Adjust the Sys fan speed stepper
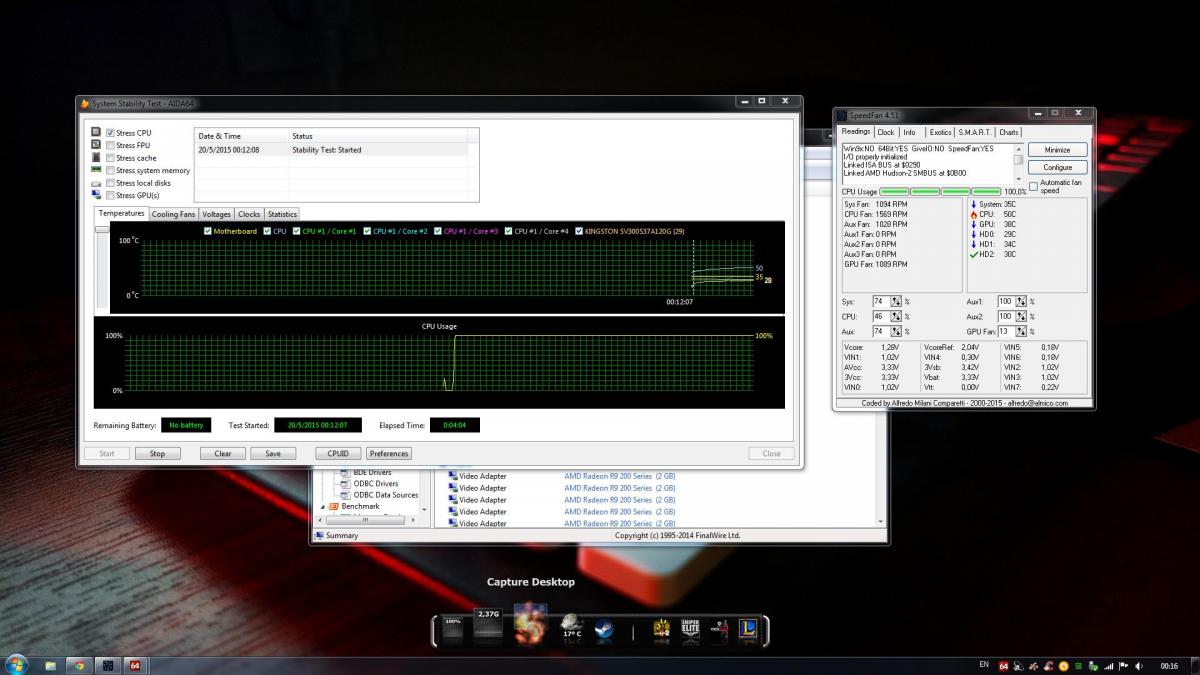This screenshot has height=675, width=1200. tap(896, 301)
